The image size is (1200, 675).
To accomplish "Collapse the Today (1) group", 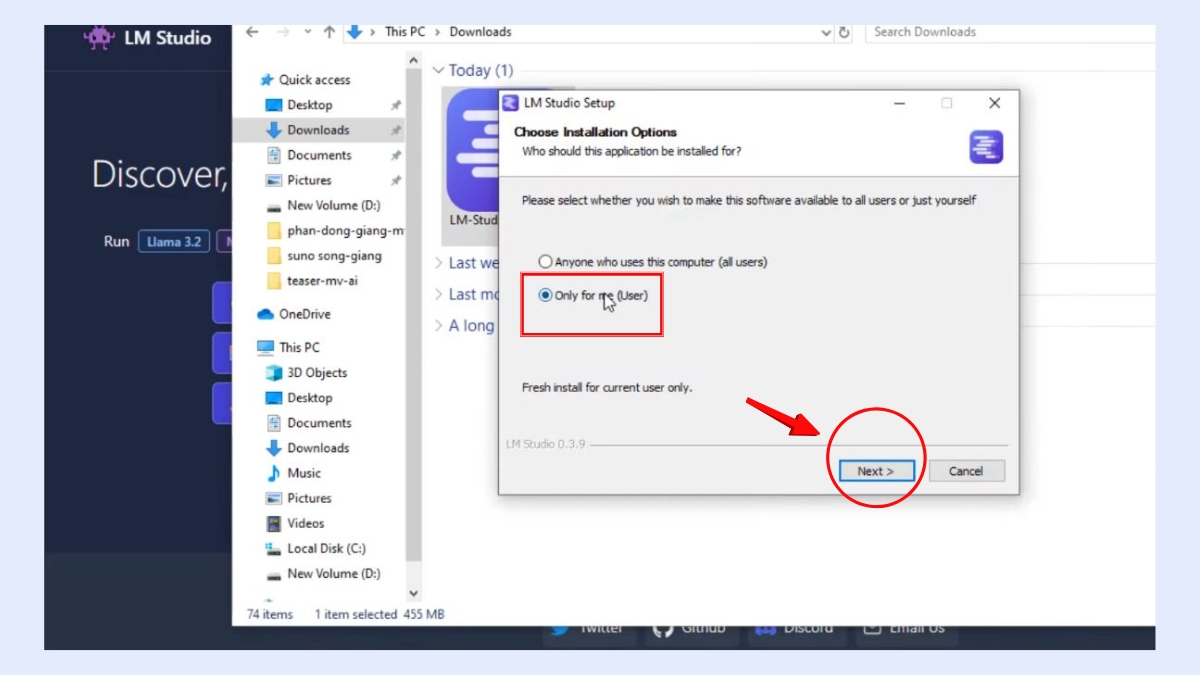I will (438, 71).
